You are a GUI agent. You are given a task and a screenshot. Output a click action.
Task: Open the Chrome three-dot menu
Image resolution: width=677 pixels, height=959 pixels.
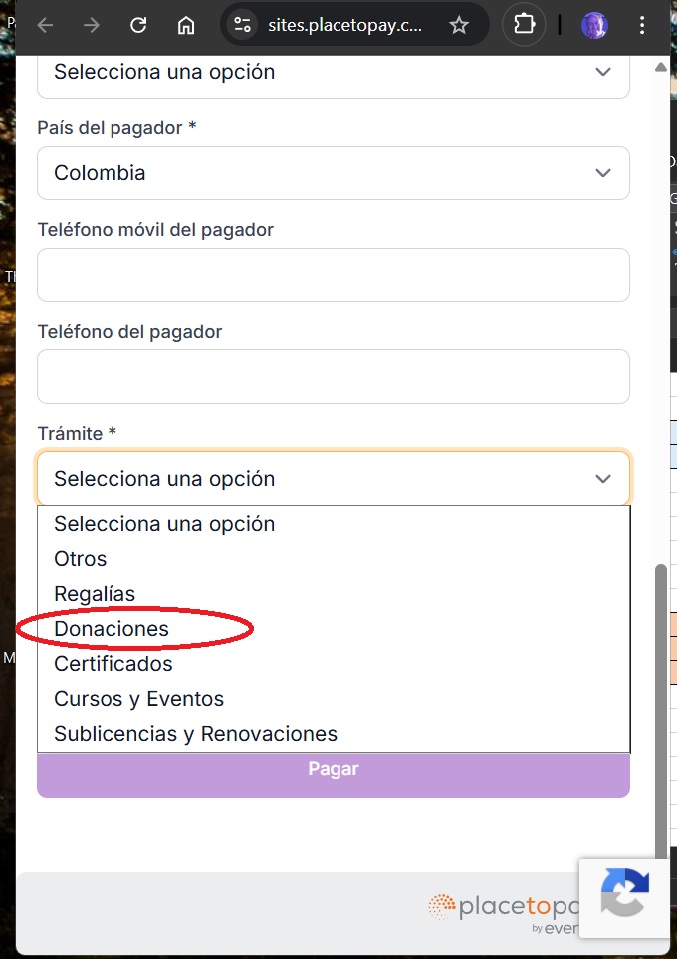pyautogui.click(x=642, y=26)
